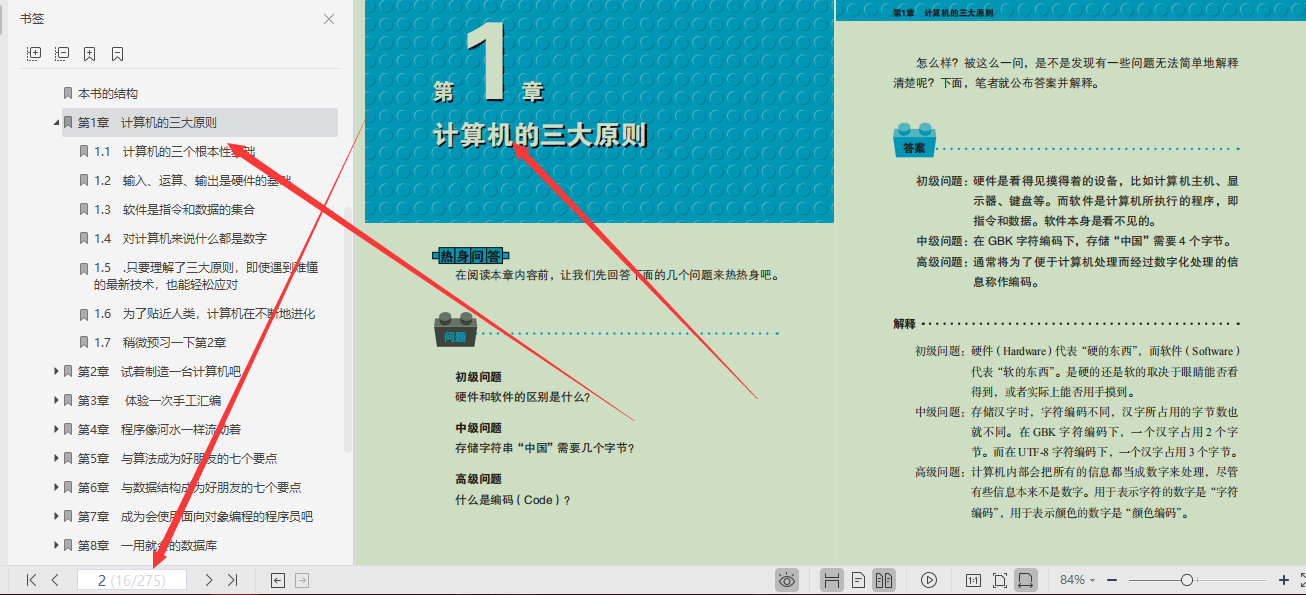Image resolution: width=1306 pixels, height=595 pixels.
Task: Click the fit-to-page icon
Action: click(x=1000, y=579)
